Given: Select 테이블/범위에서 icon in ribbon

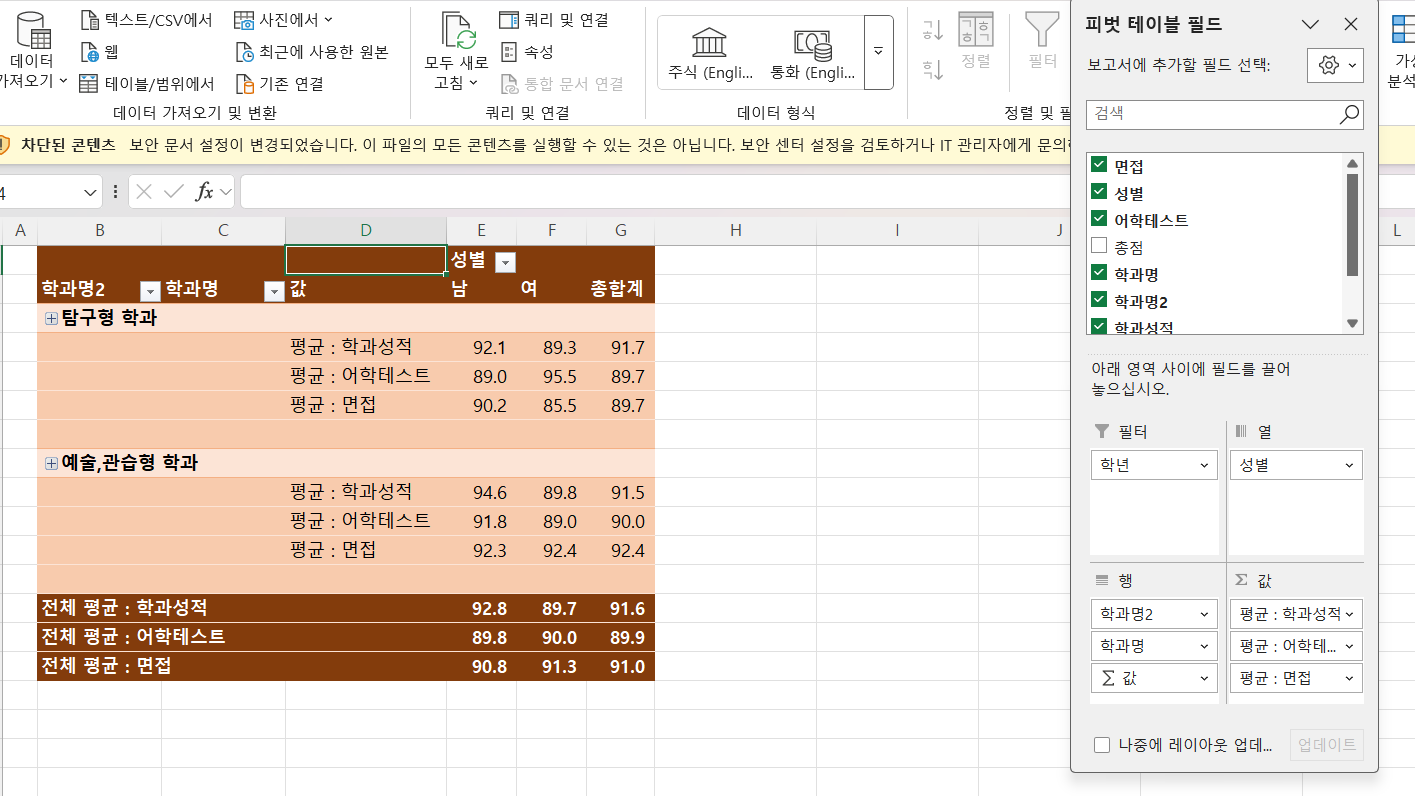Looking at the screenshot, I should (x=90, y=84).
